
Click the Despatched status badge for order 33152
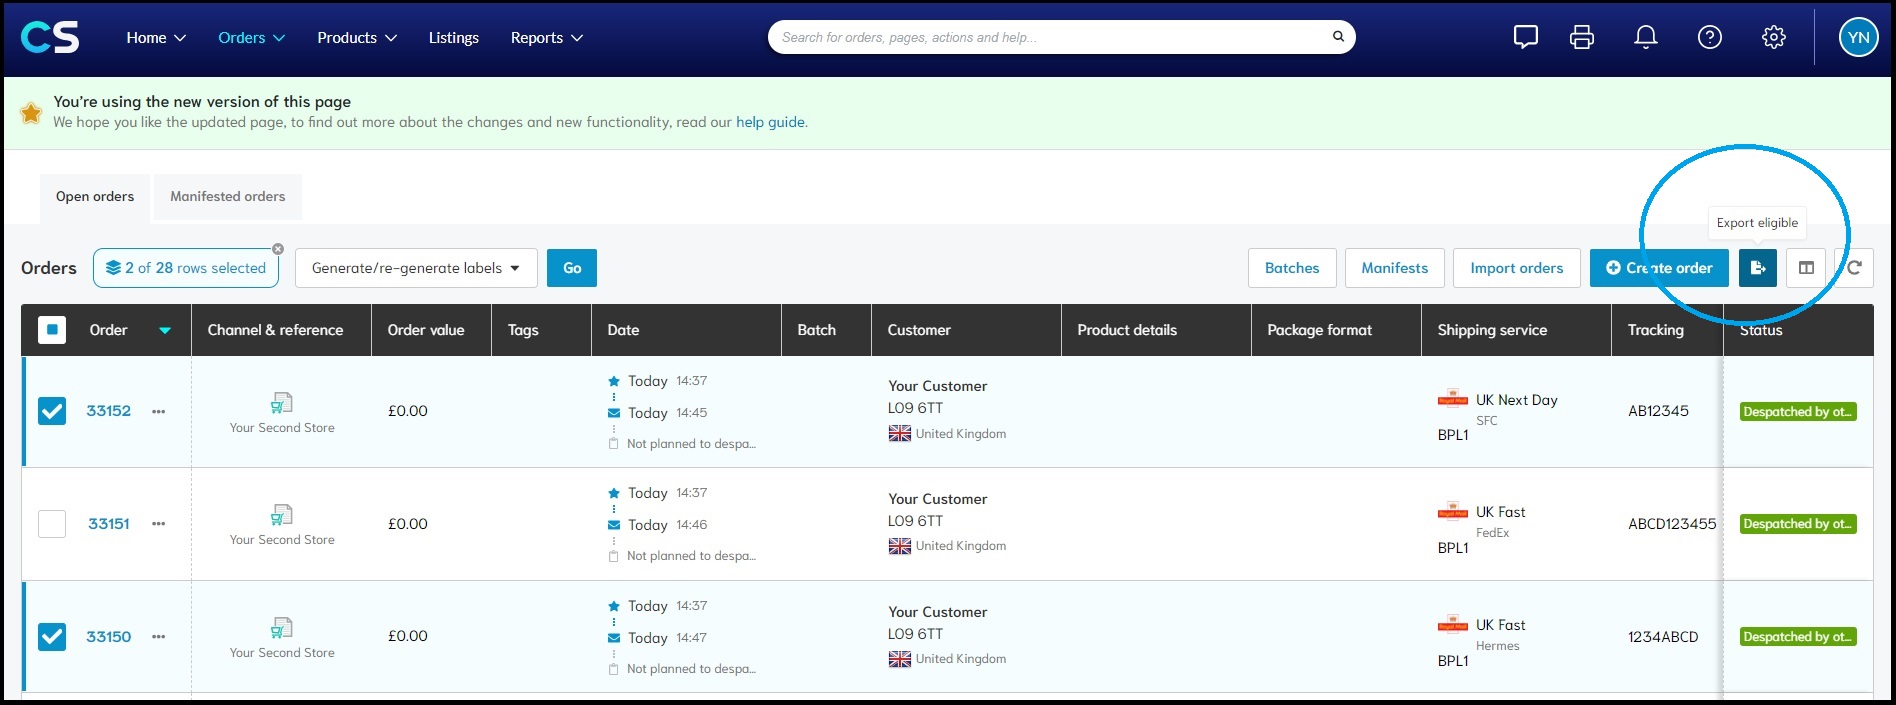(1798, 412)
